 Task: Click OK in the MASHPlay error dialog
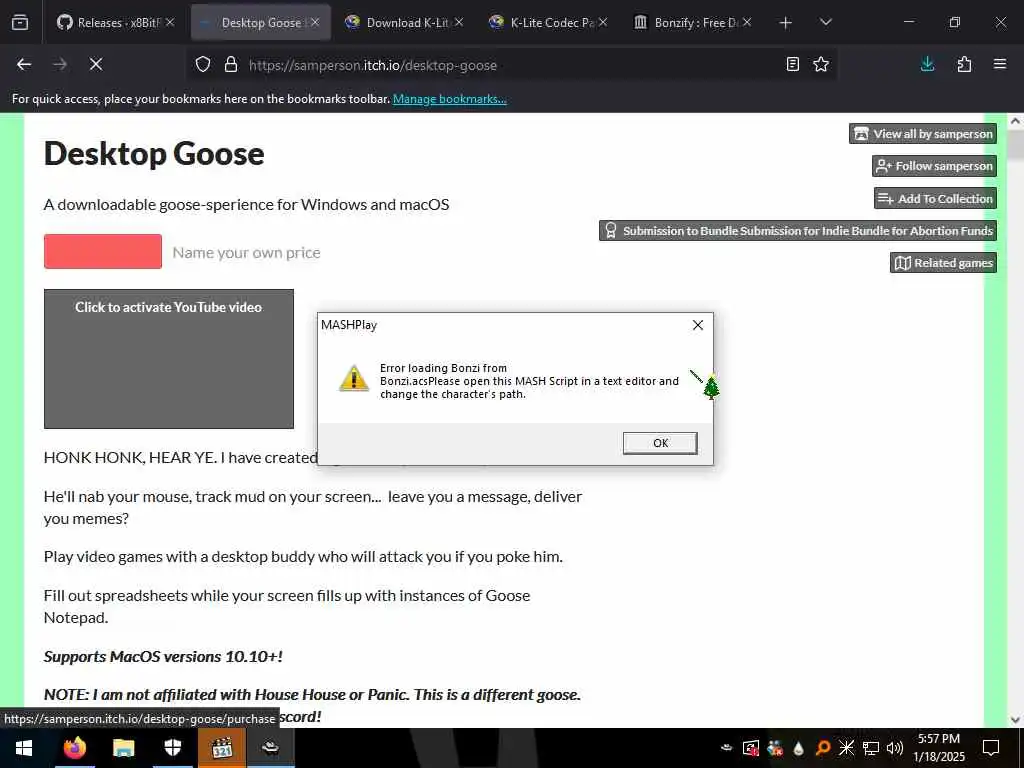(x=660, y=443)
